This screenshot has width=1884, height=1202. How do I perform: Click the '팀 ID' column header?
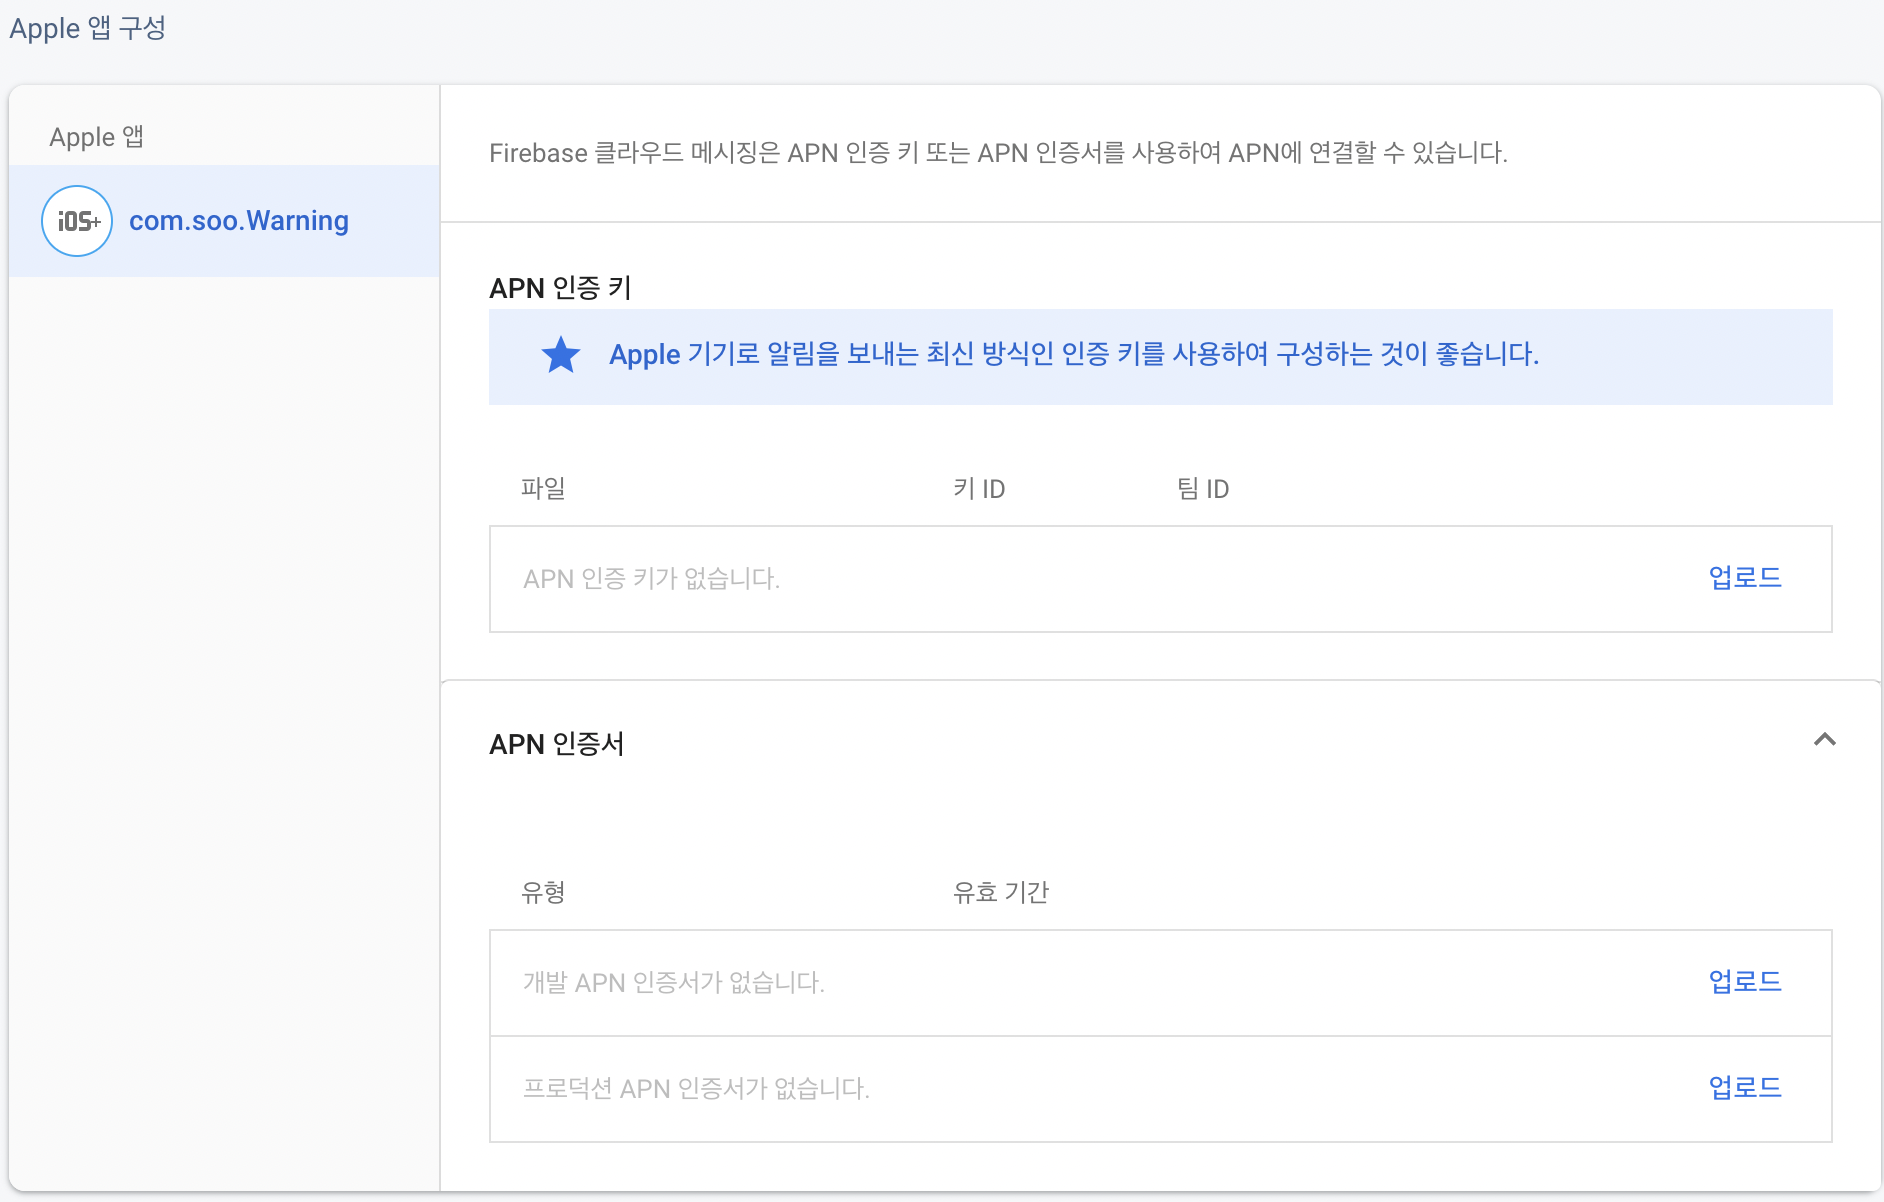point(1203,489)
